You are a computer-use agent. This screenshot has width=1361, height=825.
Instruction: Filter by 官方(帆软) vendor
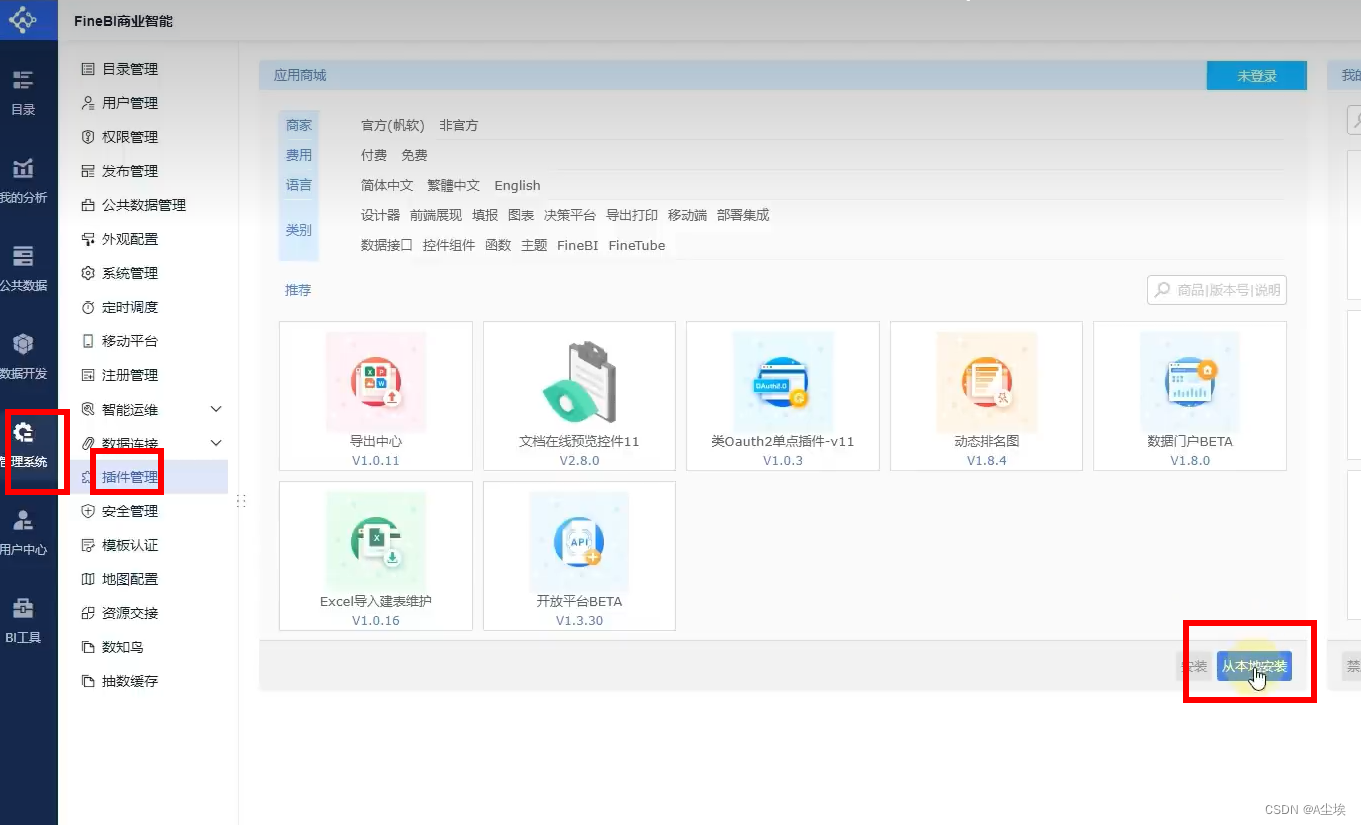[393, 125]
